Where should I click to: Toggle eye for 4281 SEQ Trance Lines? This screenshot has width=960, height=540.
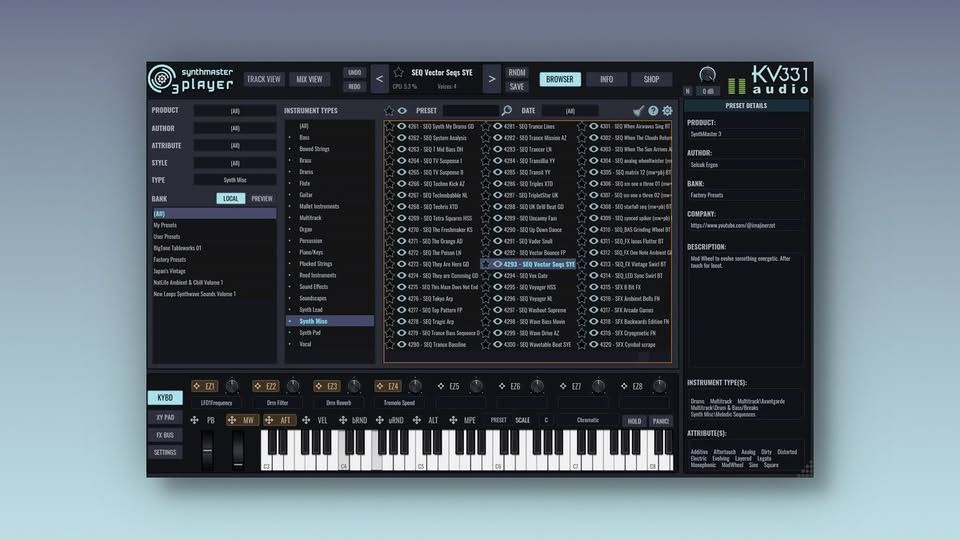pyautogui.click(x=498, y=126)
